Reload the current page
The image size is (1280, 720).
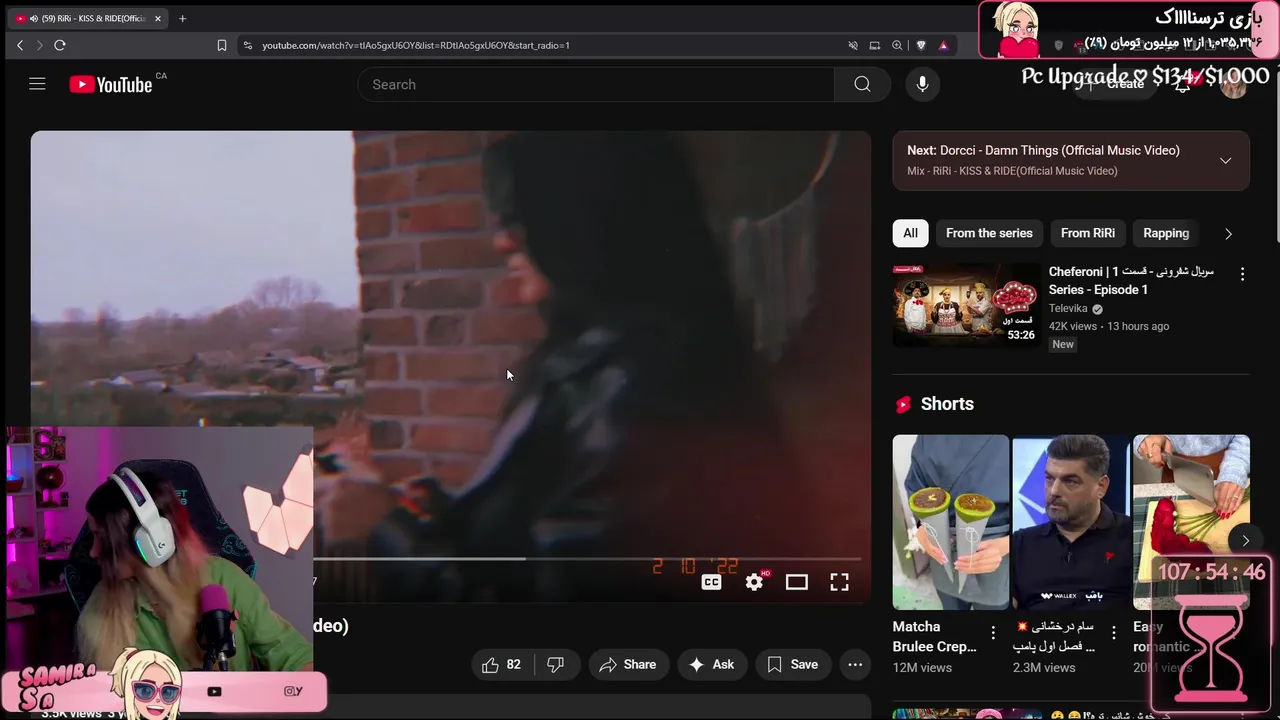(60, 45)
